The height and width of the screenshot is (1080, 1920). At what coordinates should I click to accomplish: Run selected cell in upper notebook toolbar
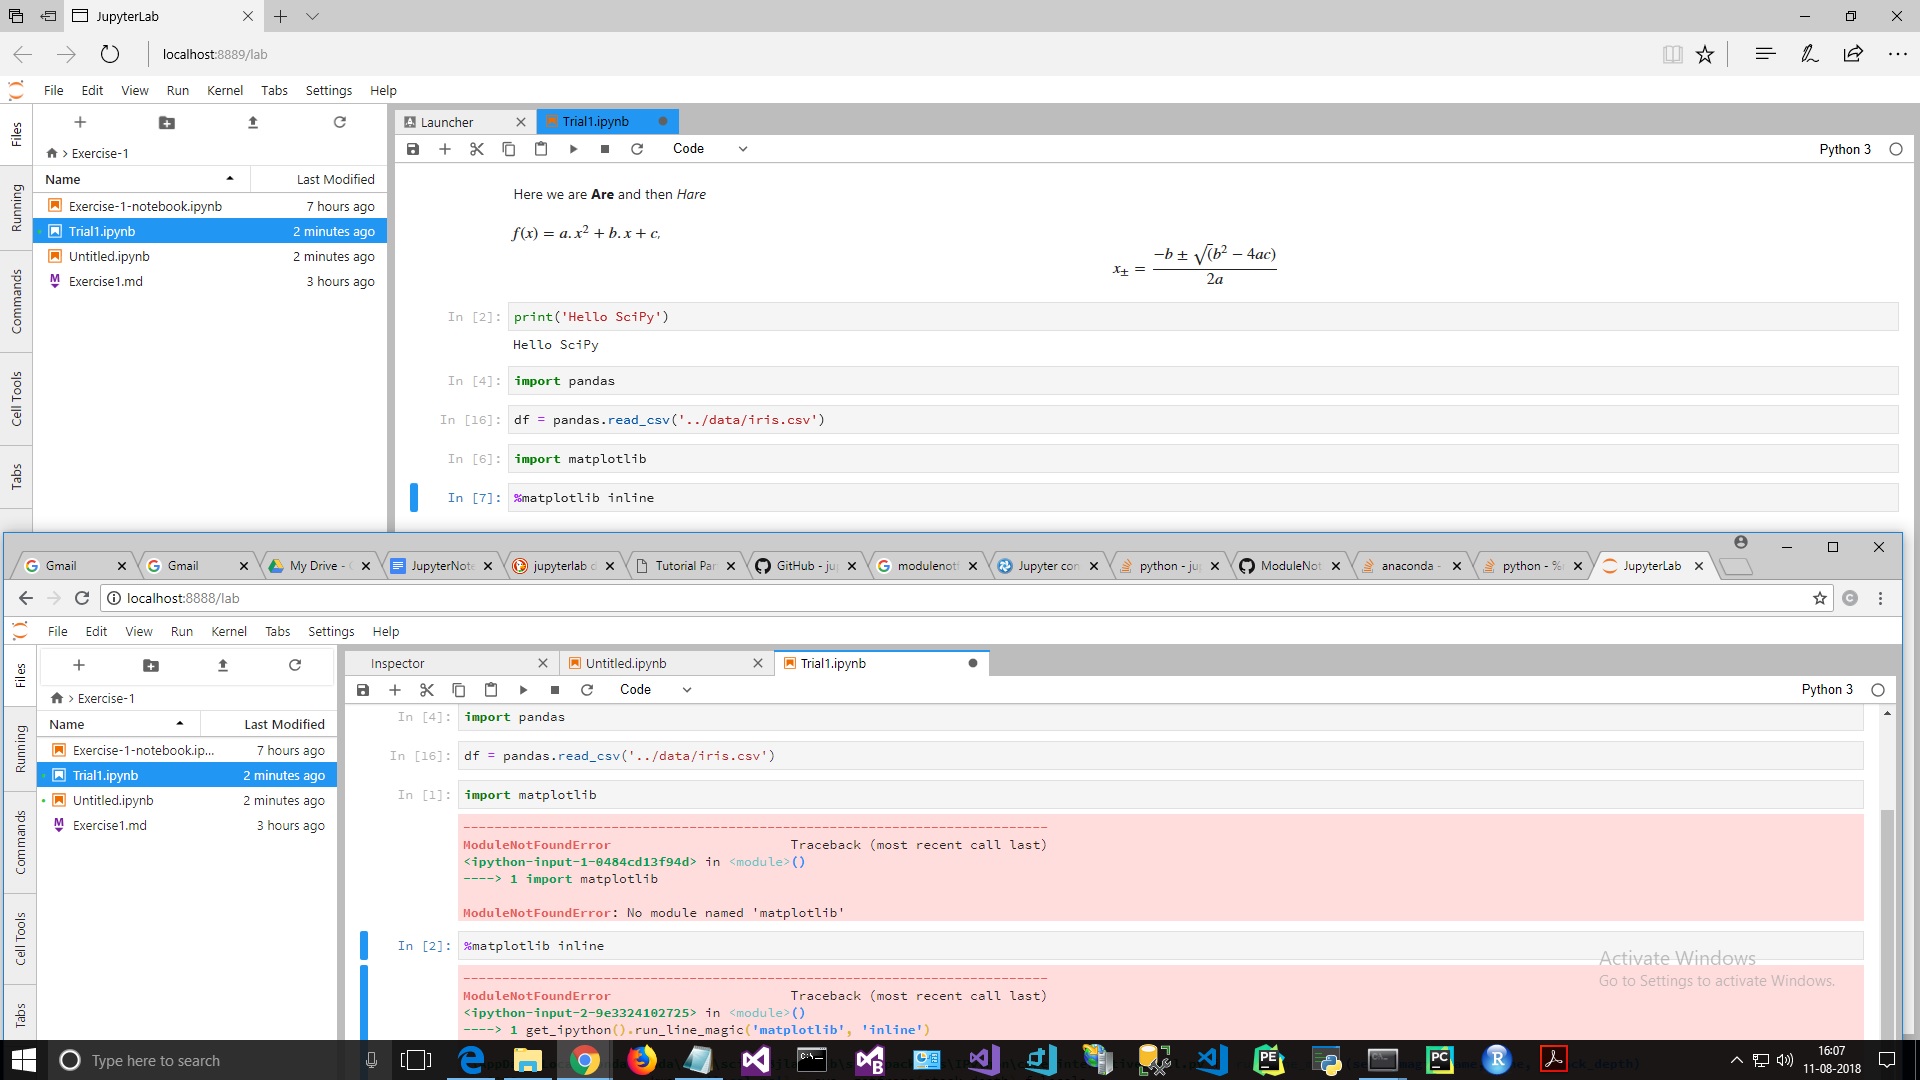[573, 149]
